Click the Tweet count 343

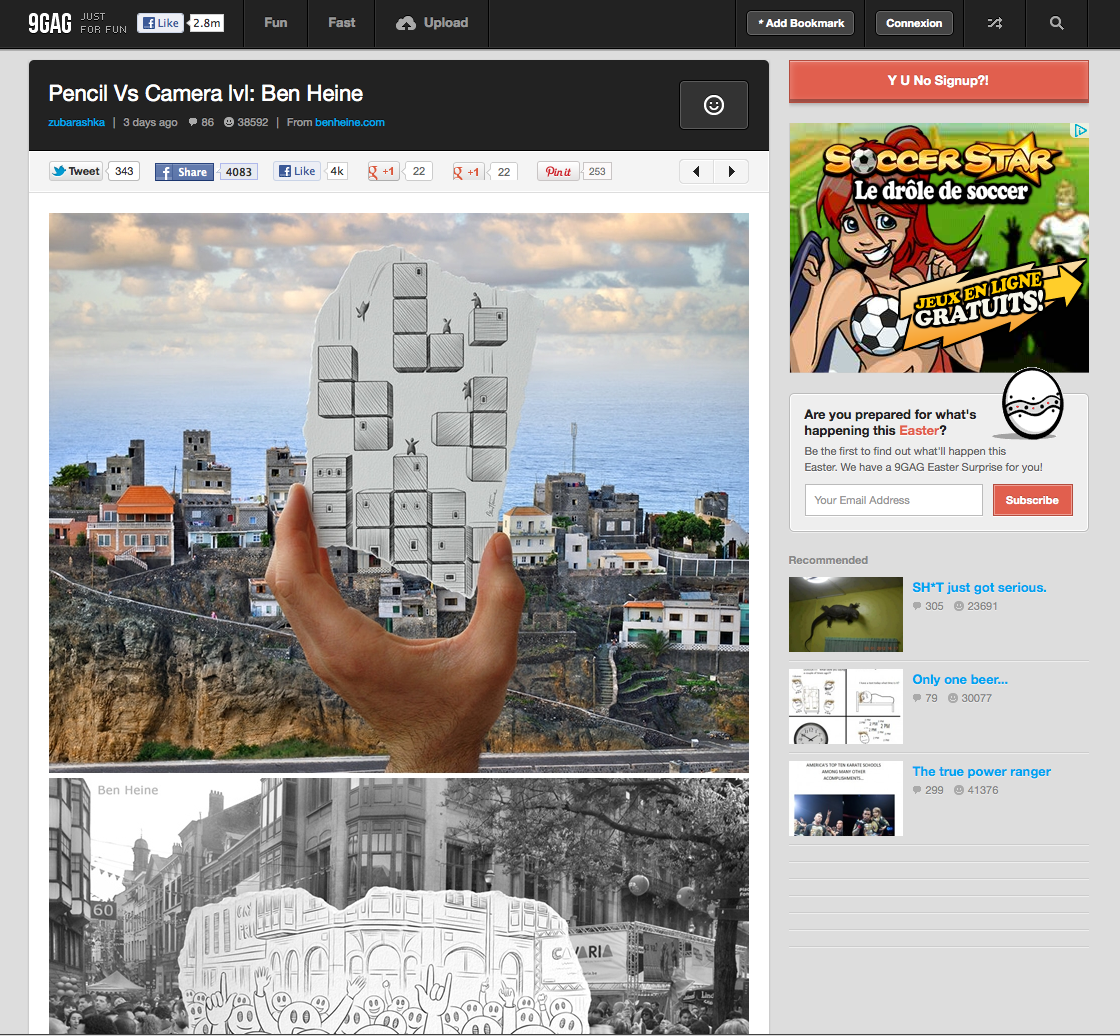[x=124, y=171]
